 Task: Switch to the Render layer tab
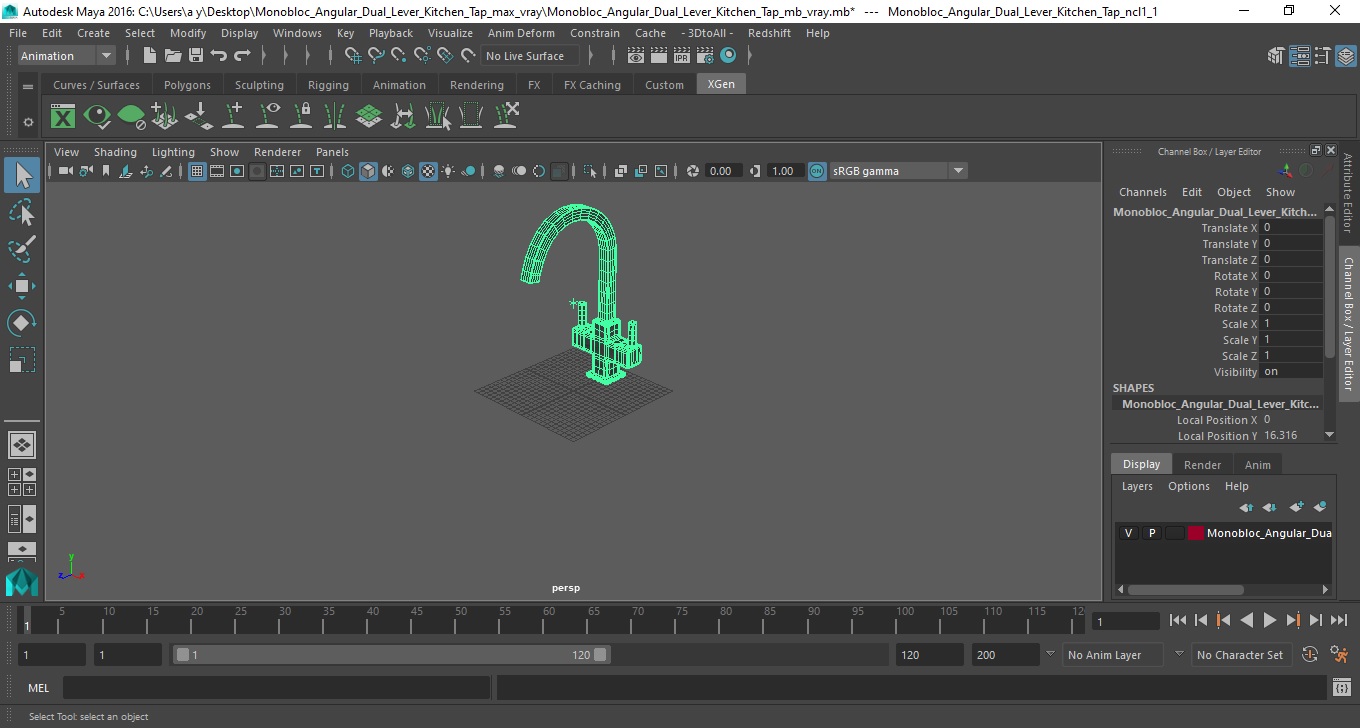[1202, 465]
